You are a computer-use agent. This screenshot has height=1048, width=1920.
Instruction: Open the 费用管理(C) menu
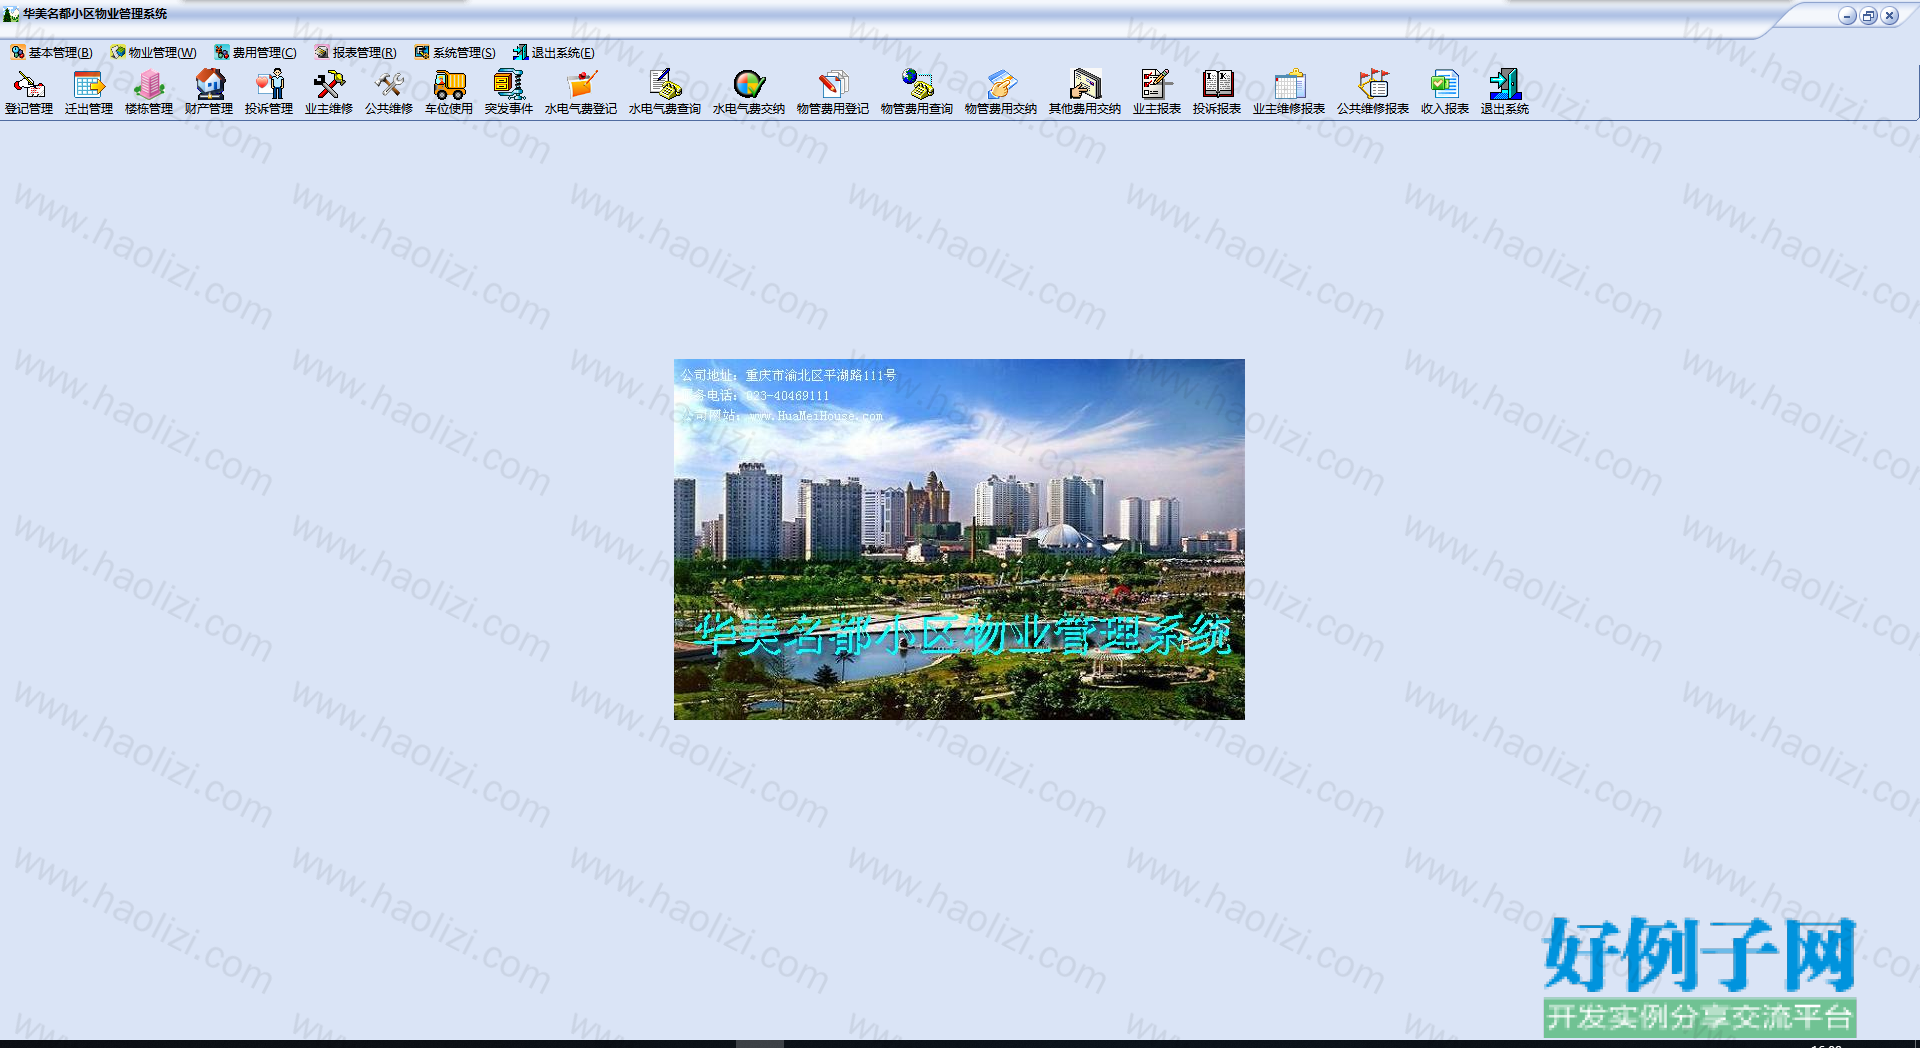pyautogui.click(x=256, y=52)
